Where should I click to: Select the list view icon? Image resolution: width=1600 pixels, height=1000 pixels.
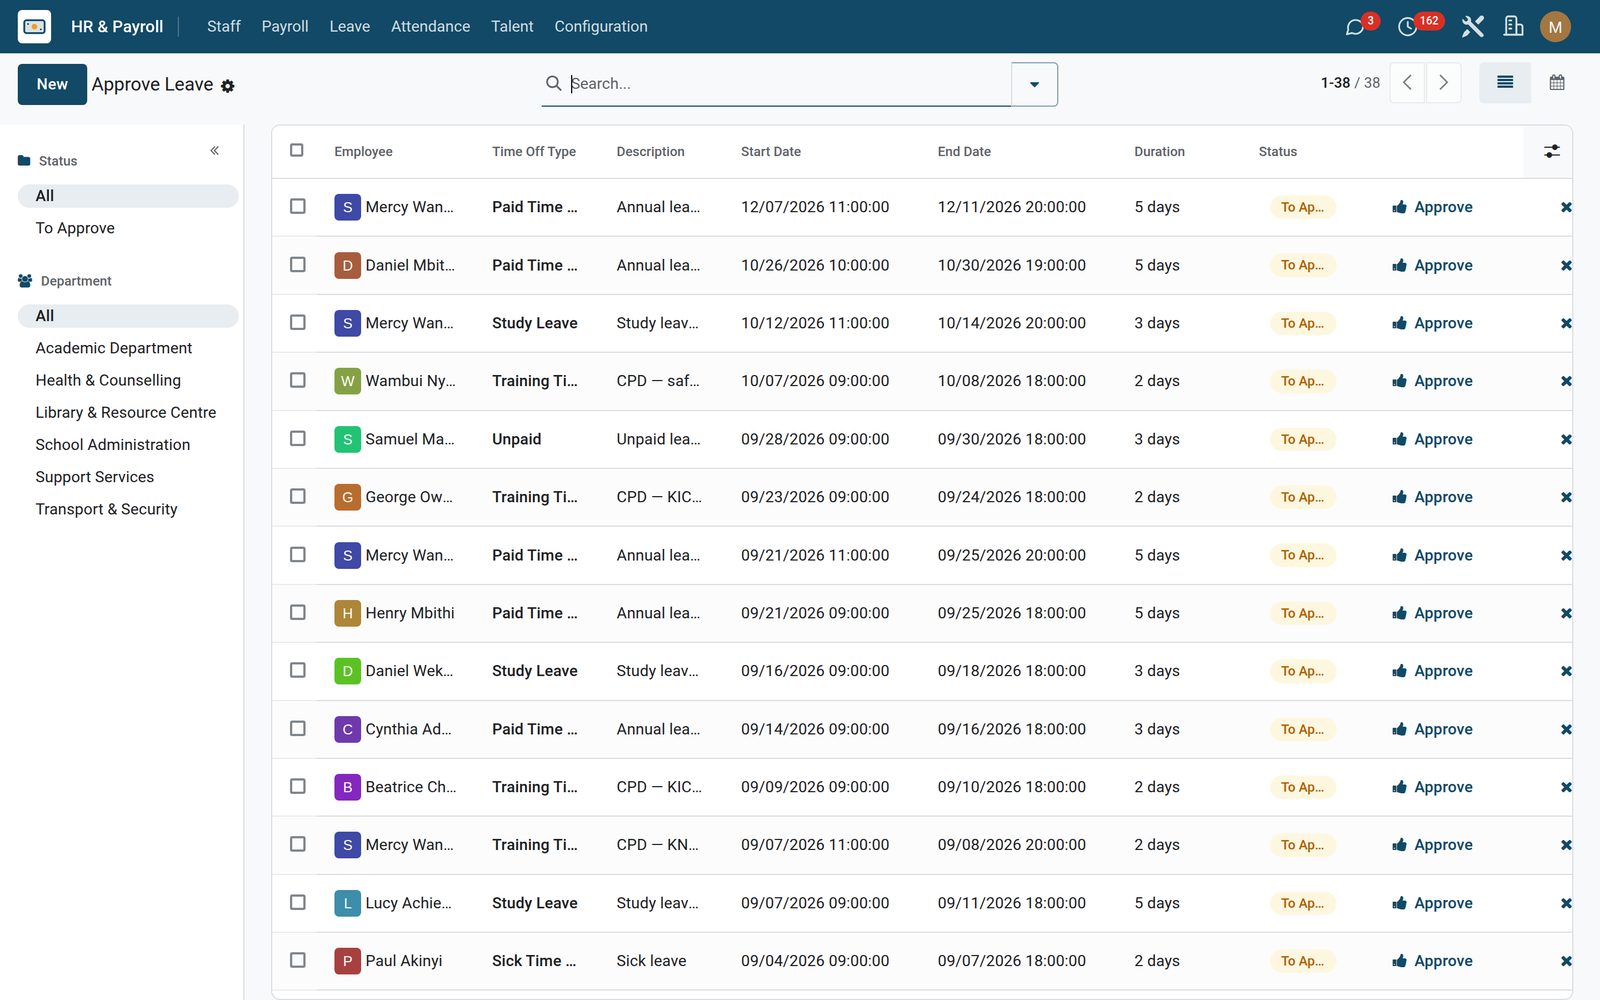click(x=1505, y=83)
